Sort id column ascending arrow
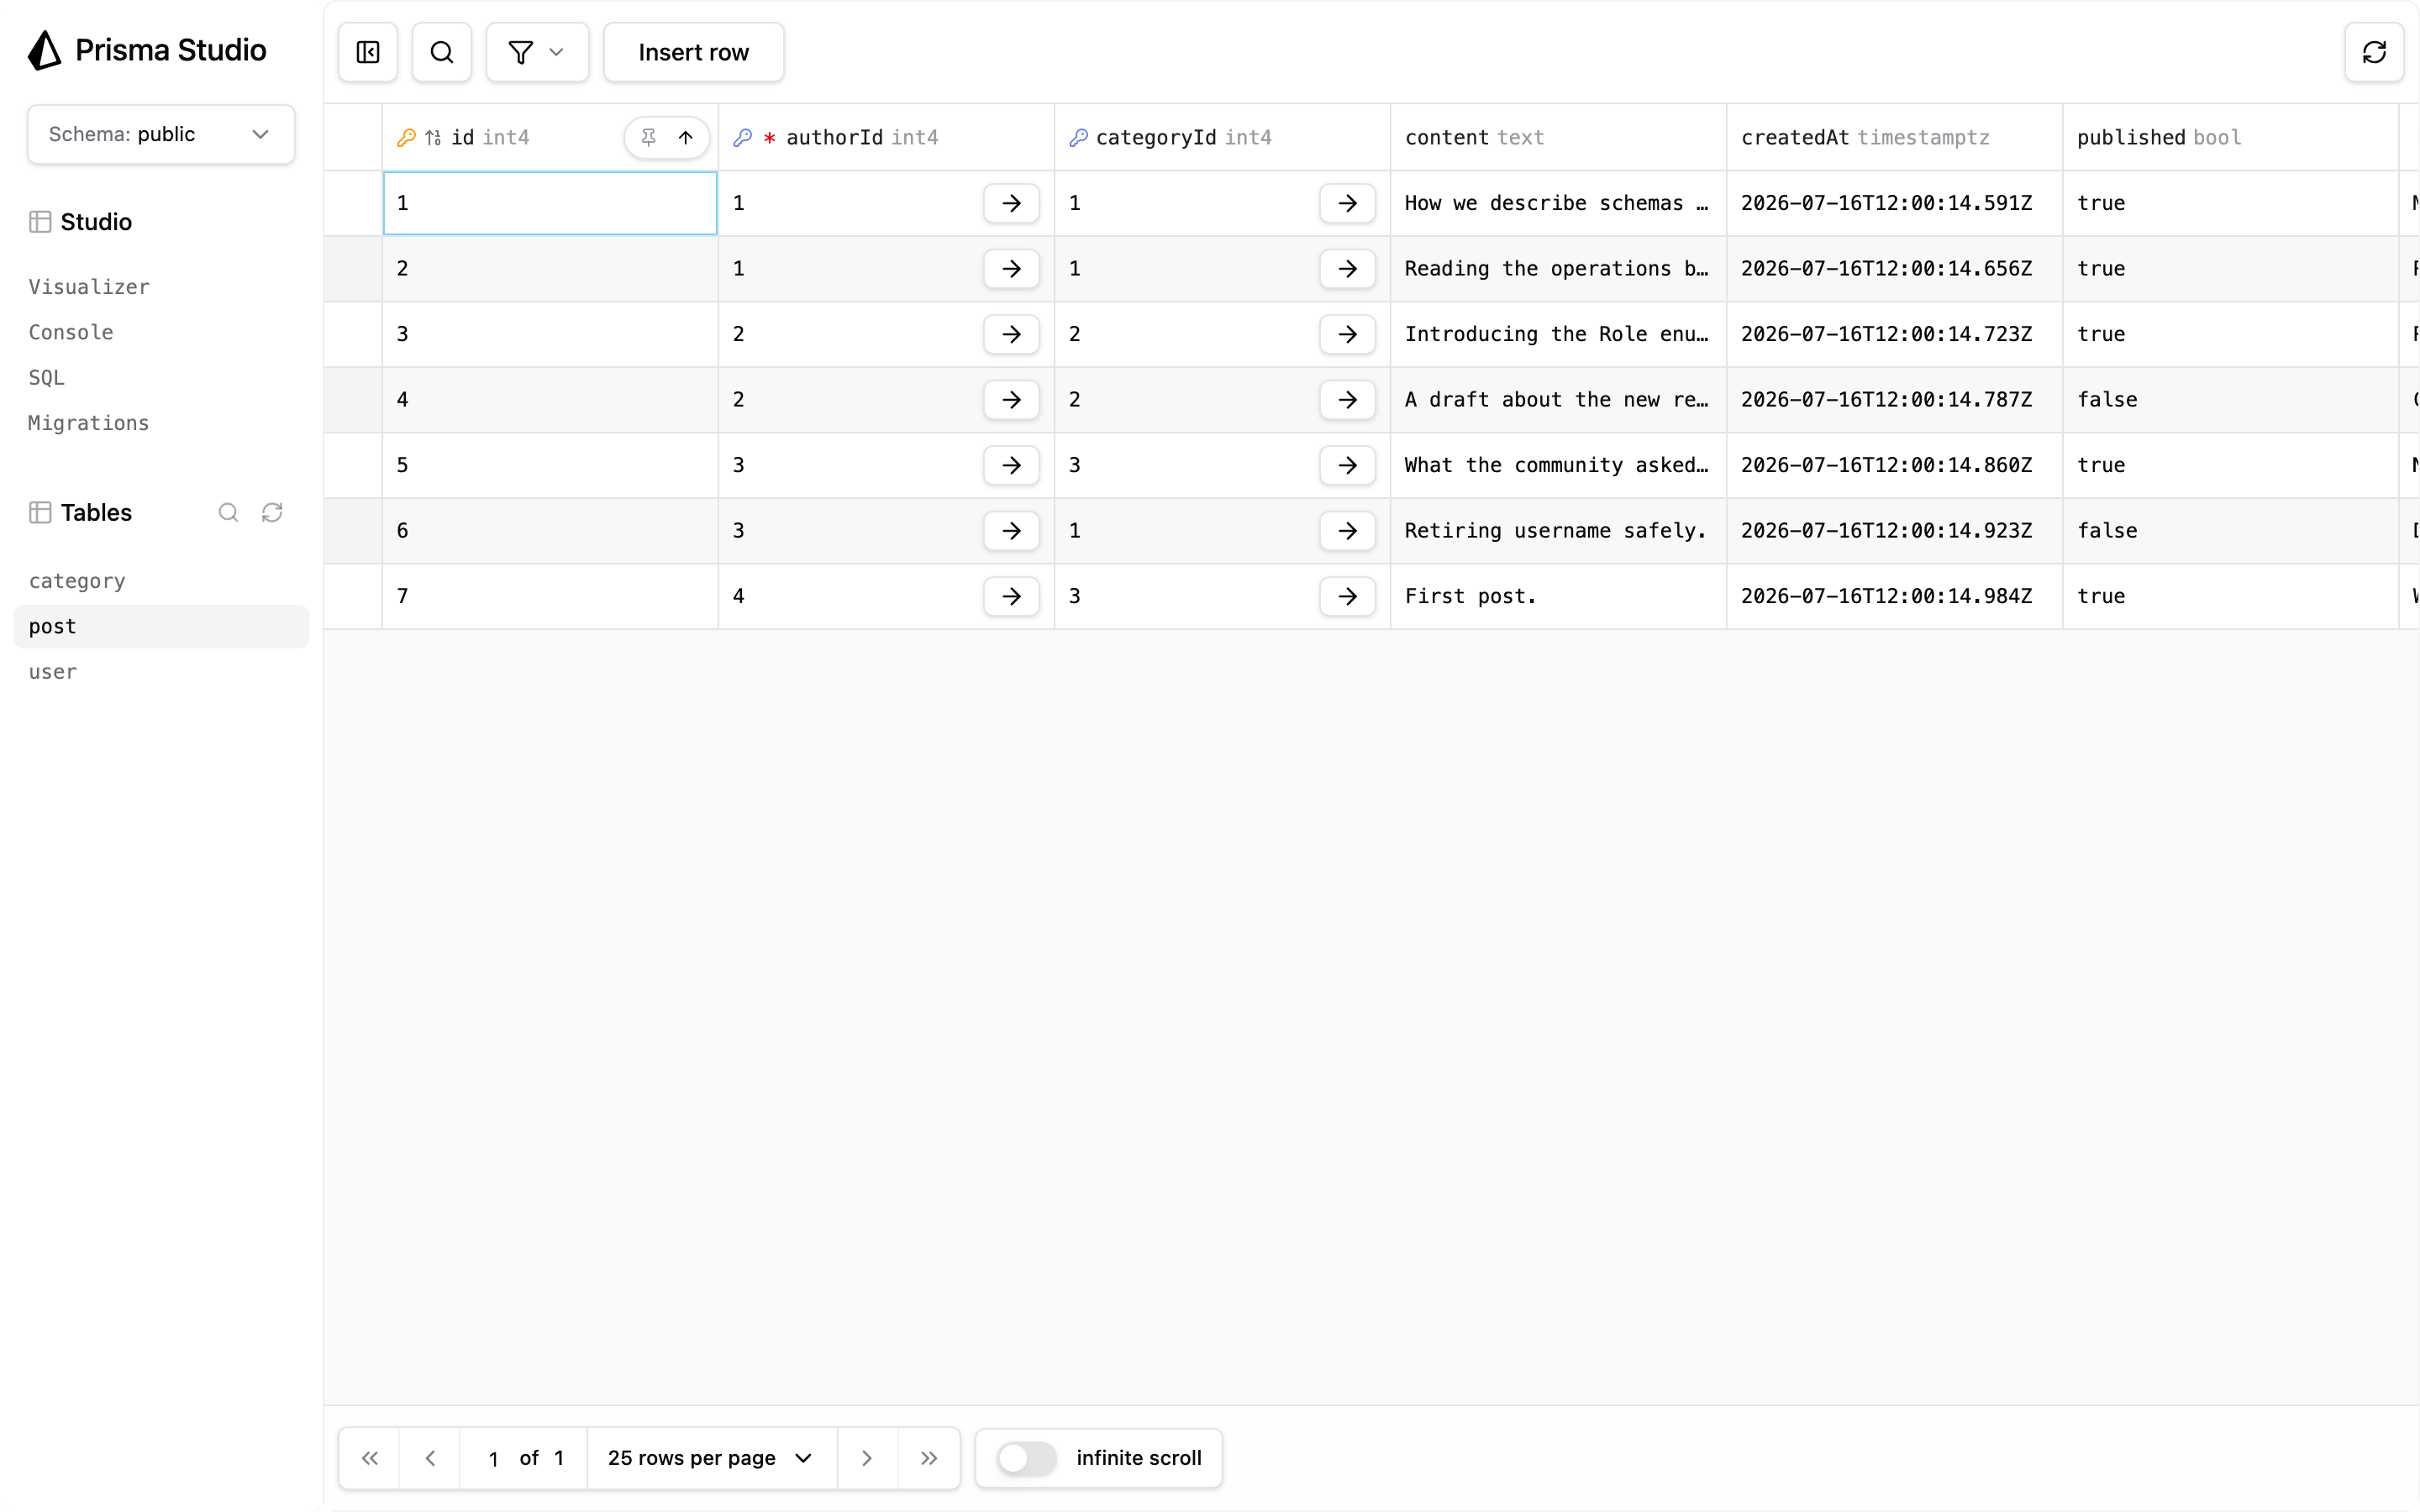This screenshot has height=1512, width=2420. click(x=686, y=137)
